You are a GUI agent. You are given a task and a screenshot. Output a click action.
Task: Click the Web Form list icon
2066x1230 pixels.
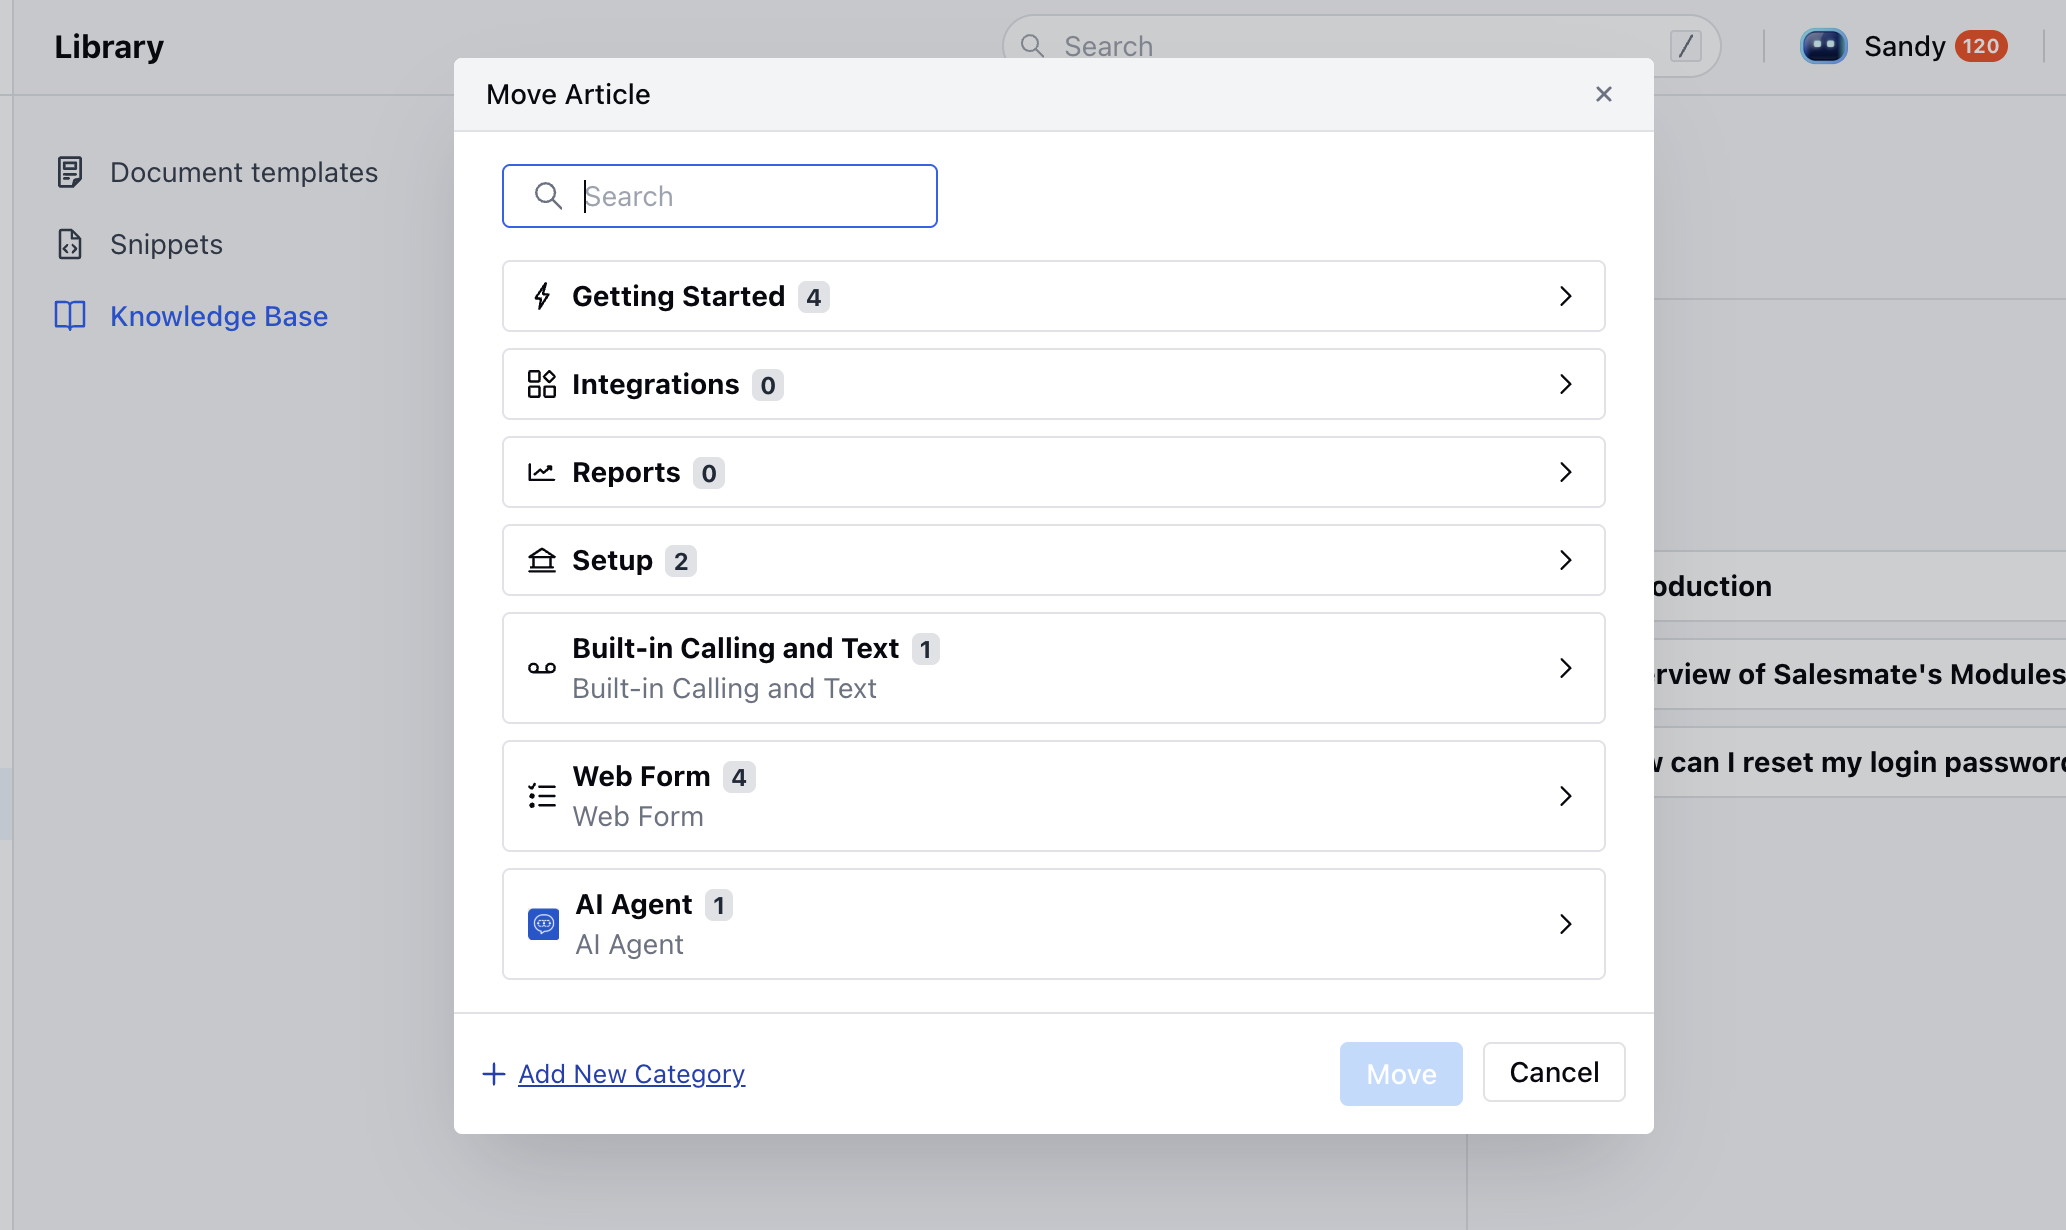coord(542,796)
